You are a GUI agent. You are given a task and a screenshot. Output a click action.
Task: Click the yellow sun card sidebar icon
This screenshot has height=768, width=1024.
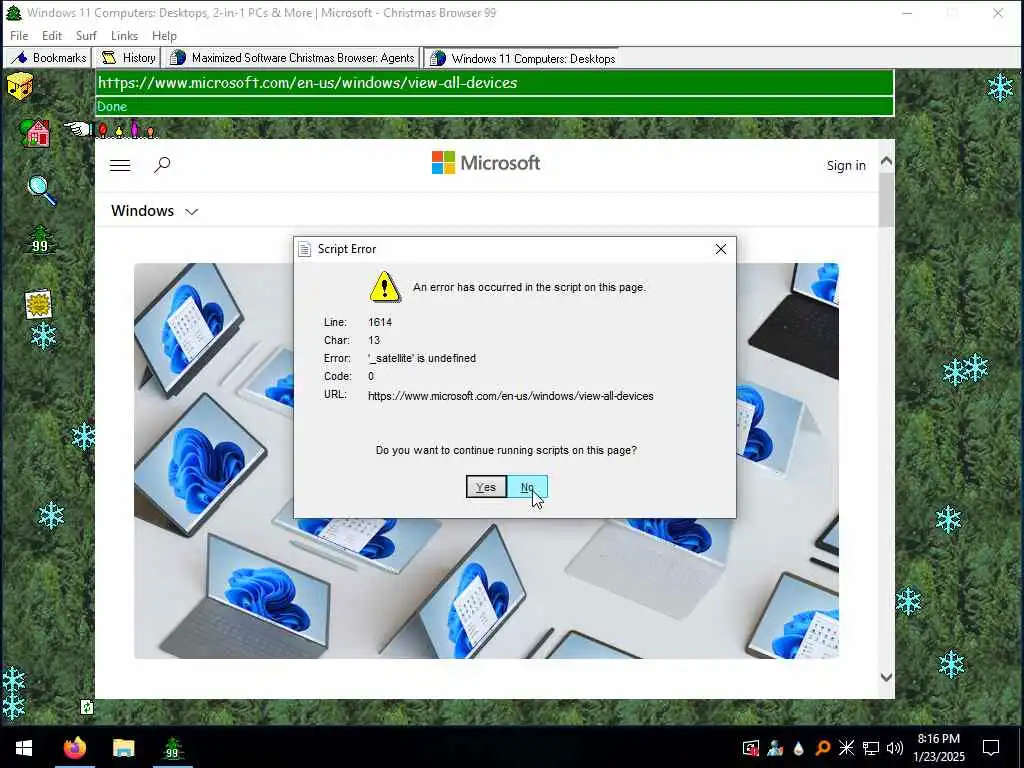click(39, 304)
